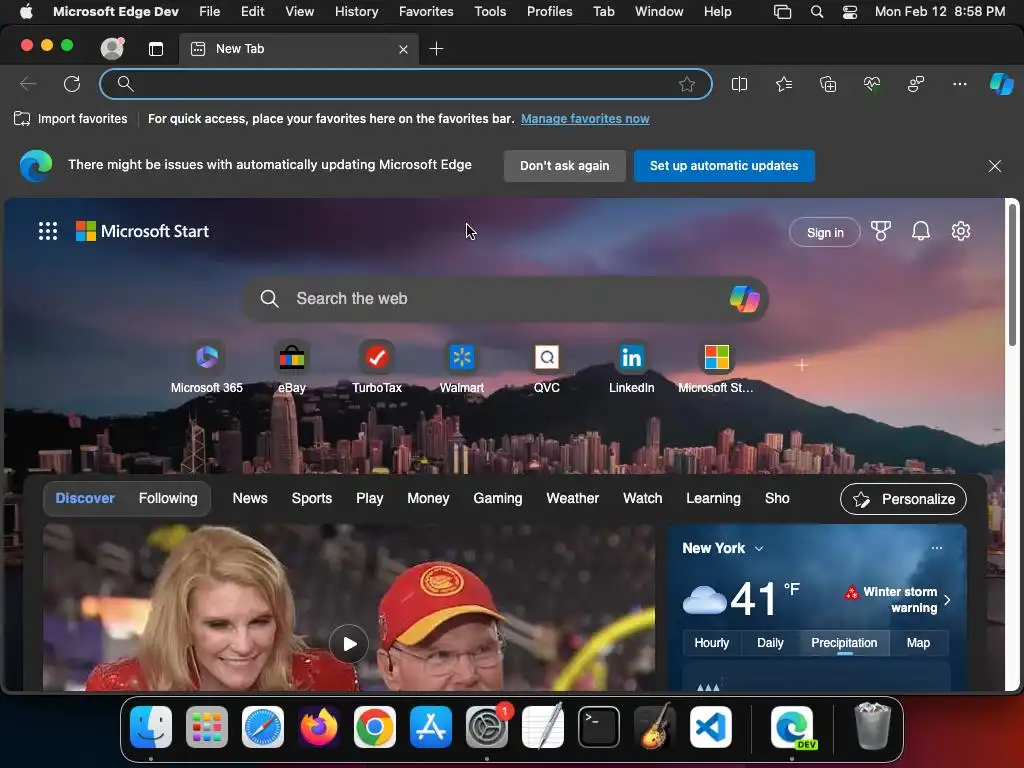This screenshot has height=768, width=1024.
Task: Open the Favorites toolbar icon
Action: tap(784, 84)
